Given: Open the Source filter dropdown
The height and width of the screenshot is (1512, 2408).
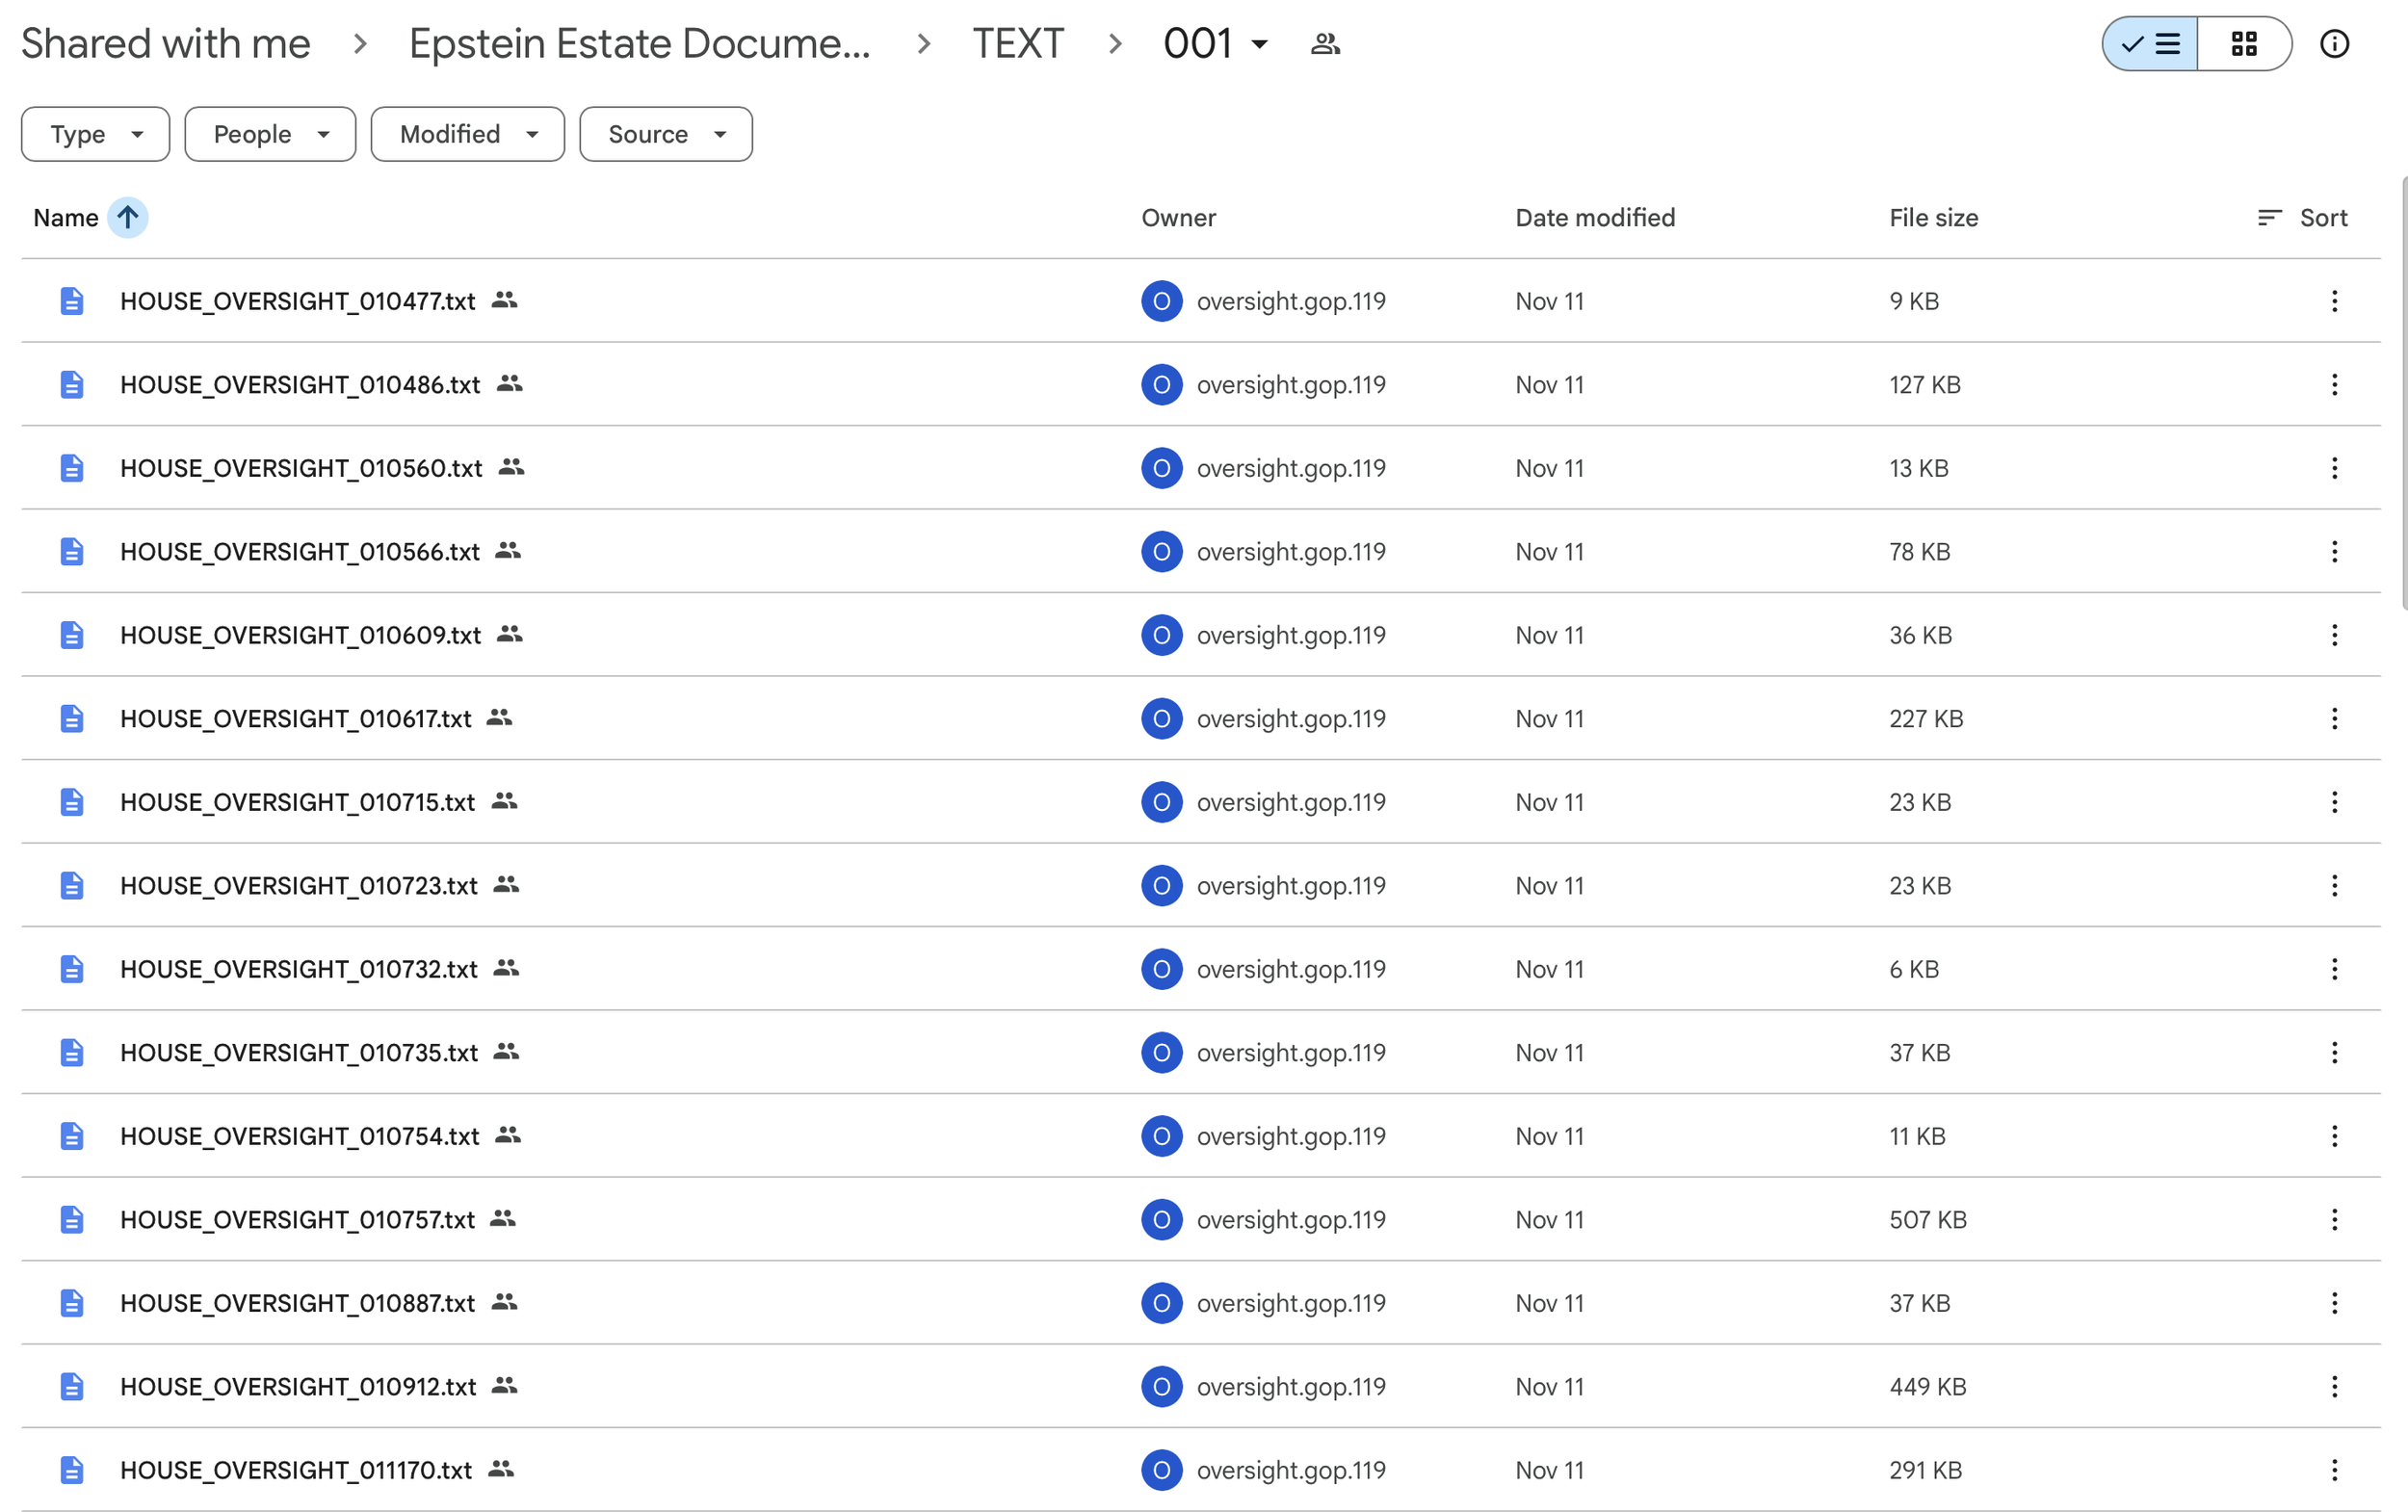Looking at the screenshot, I should pyautogui.click(x=665, y=134).
